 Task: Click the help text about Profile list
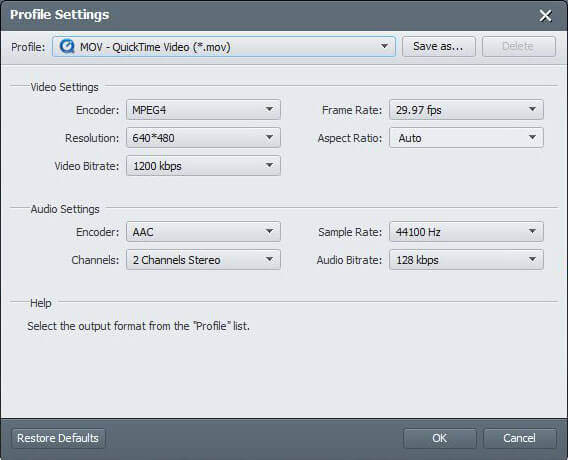click(138, 326)
